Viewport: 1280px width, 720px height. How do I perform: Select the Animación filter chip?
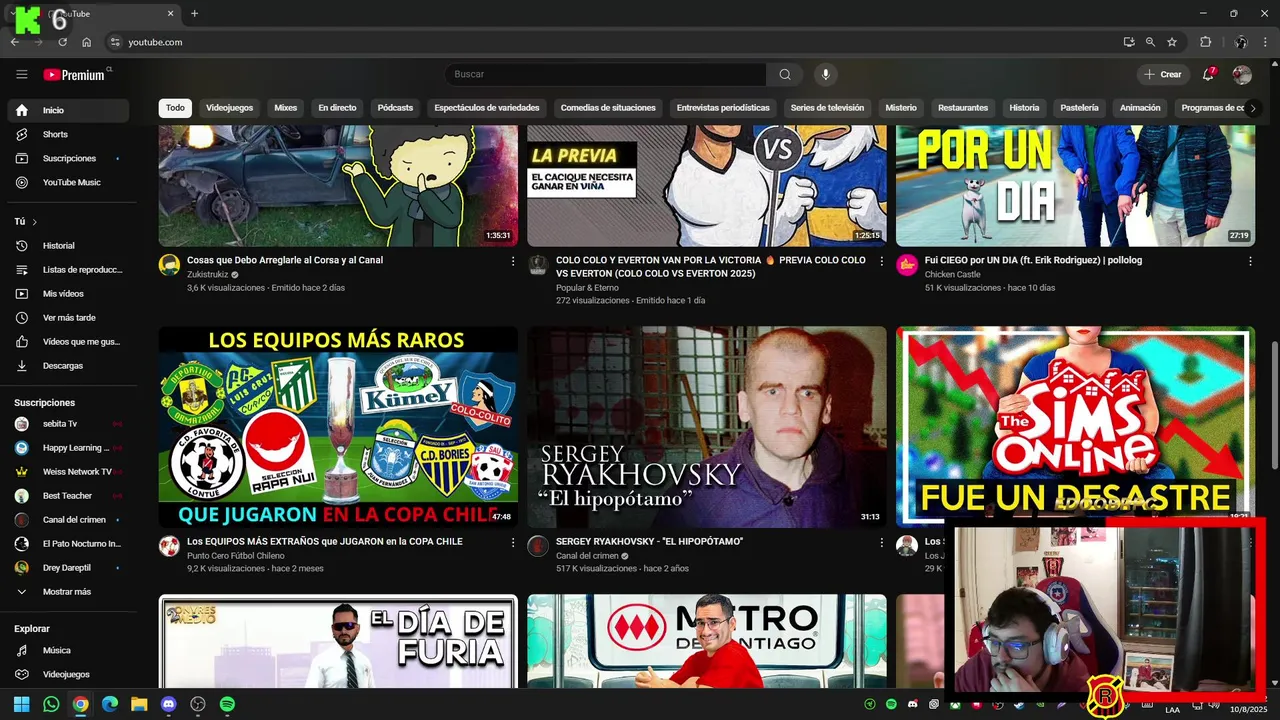[1140, 108]
